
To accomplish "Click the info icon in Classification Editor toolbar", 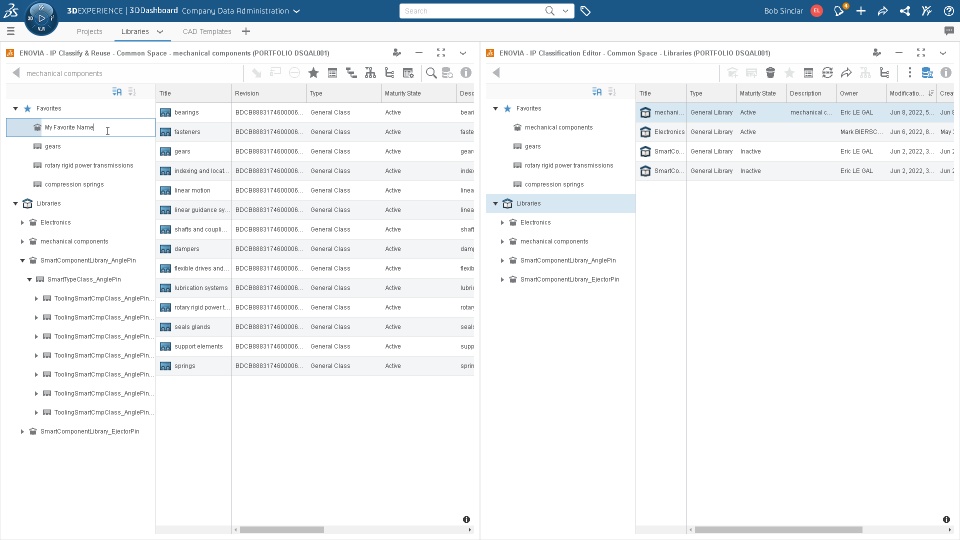I will coord(946,73).
